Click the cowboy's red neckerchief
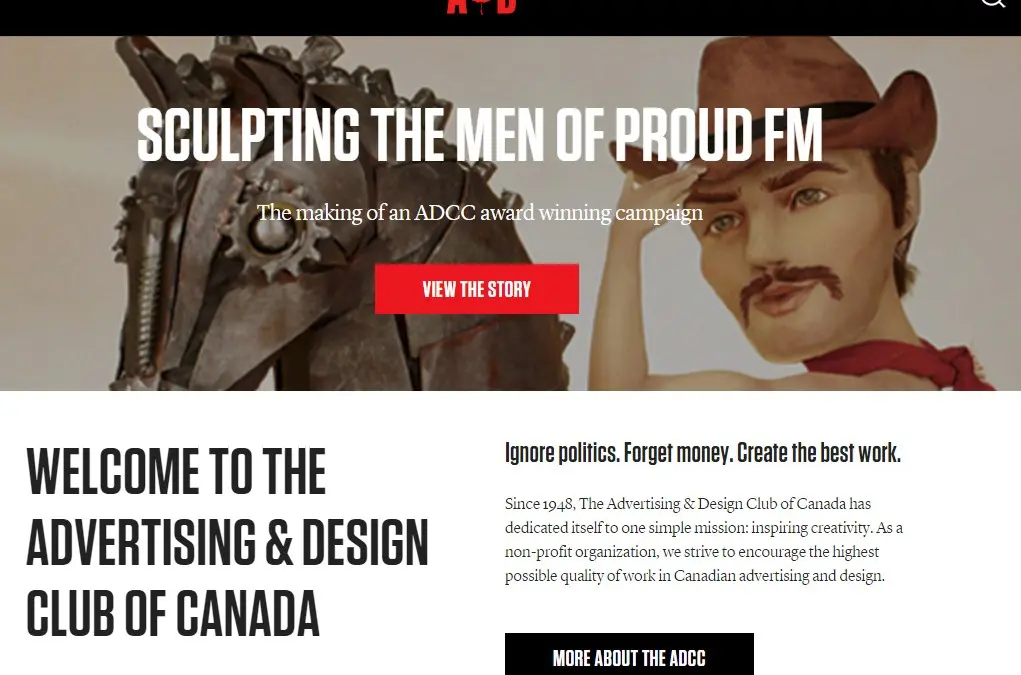Image resolution: width=1021 pixels, height=675 pixels. point(912,365)
